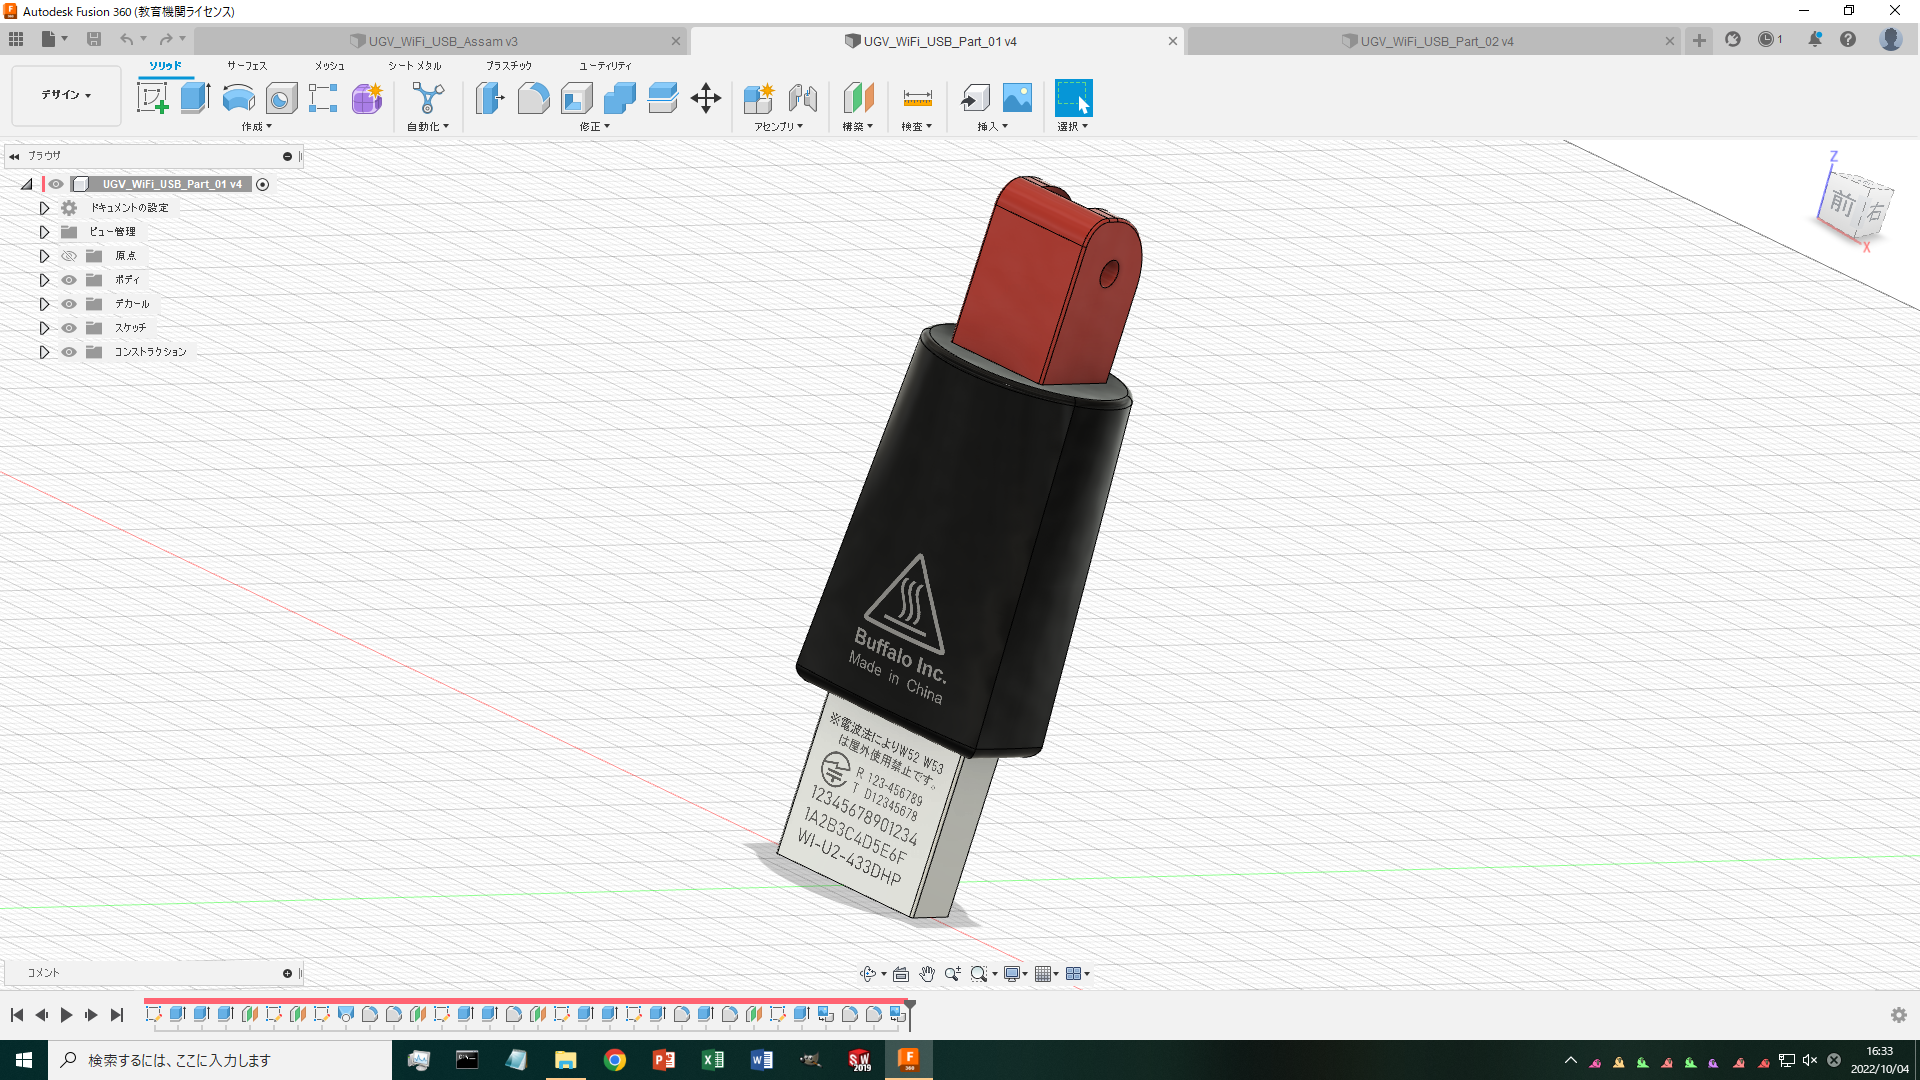The height and width of the screenshot is (1080, 1920).
Task: Select the Fillet tool
Action: coord(533,98)
